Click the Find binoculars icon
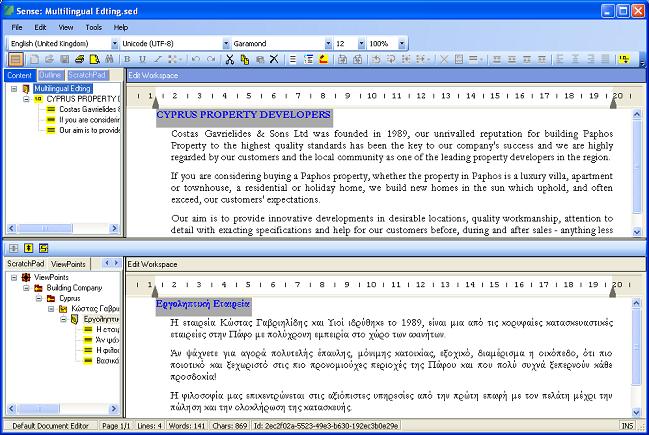649x435 pixels. click(109, 60)
